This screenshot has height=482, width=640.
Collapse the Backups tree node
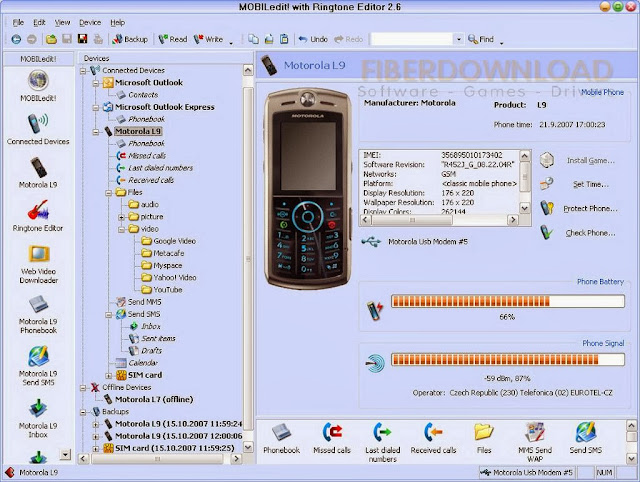click(83, 412)
